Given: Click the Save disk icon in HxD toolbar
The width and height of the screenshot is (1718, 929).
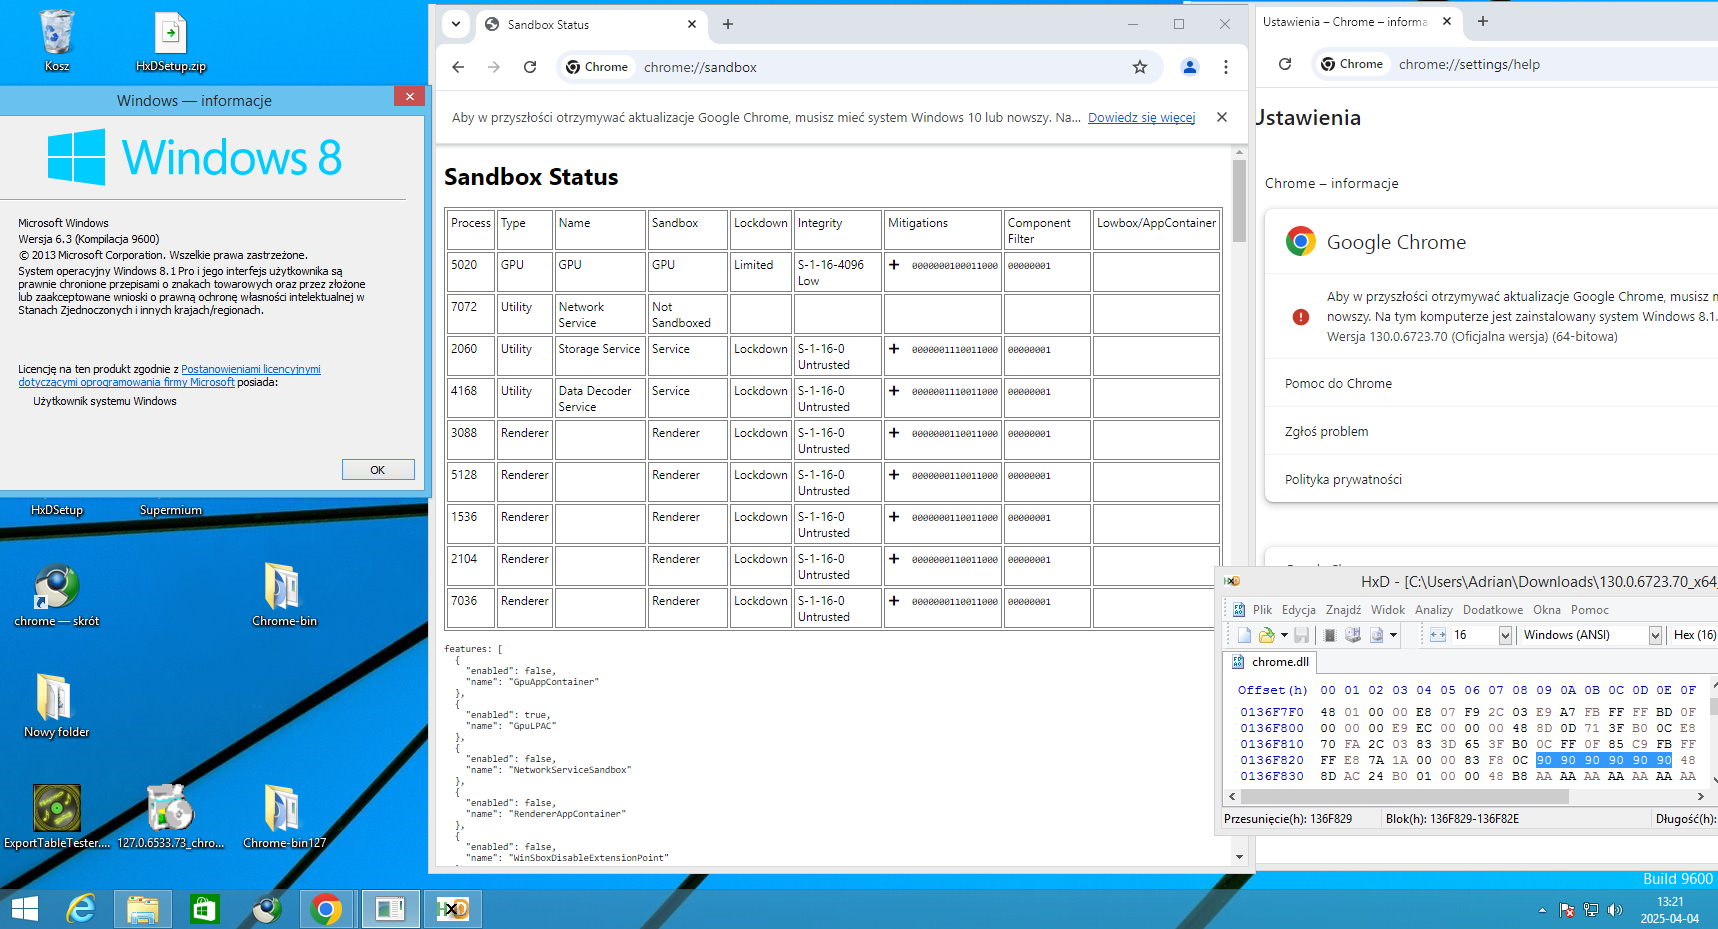Looking at the screenshot, I should [x=1301, y=635].
